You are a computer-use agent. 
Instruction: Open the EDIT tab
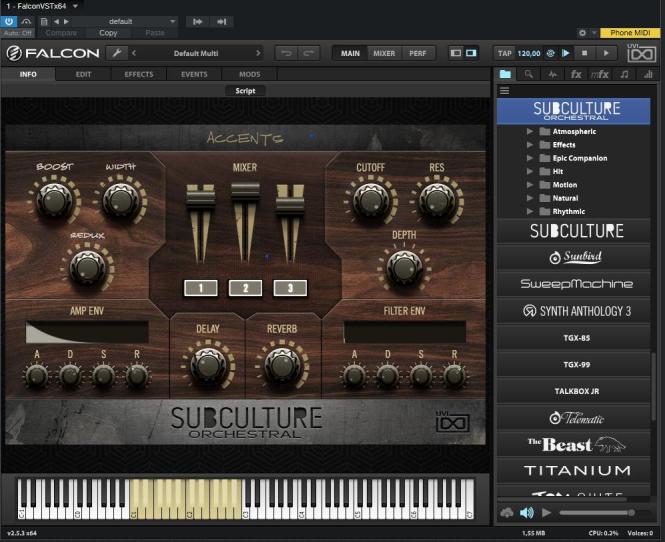[x=84, y=74]
